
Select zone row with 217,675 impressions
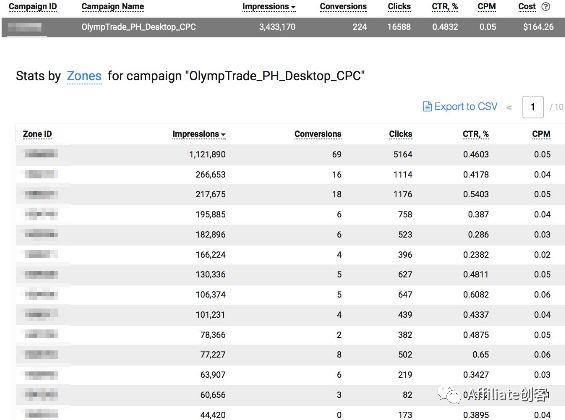(x=290, y=195)
